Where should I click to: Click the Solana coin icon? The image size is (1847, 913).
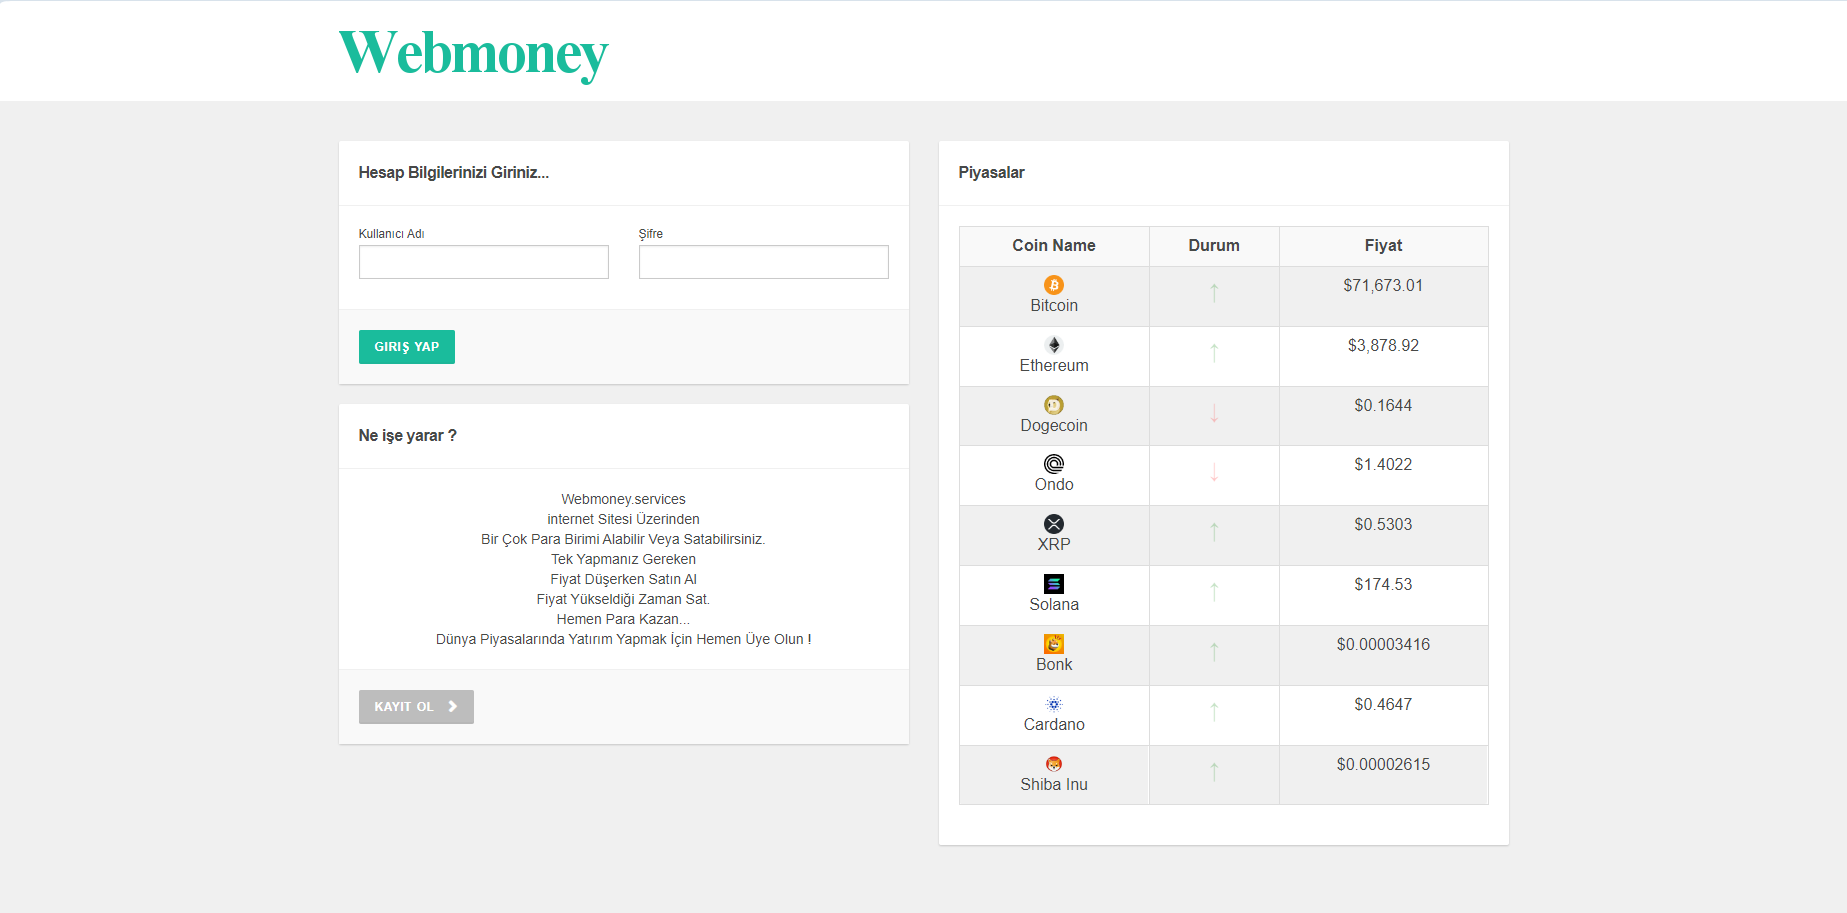(x=1054, y=584)
